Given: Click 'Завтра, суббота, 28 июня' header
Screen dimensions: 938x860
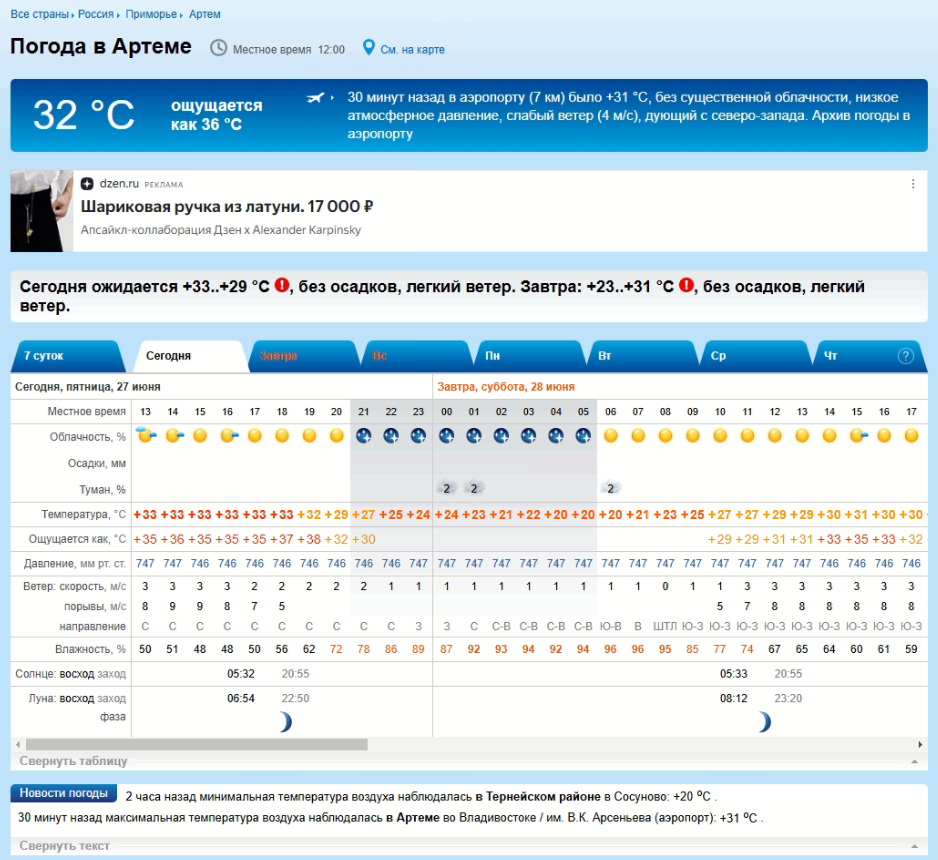Looking at the screenshot, I should point(505,387).
